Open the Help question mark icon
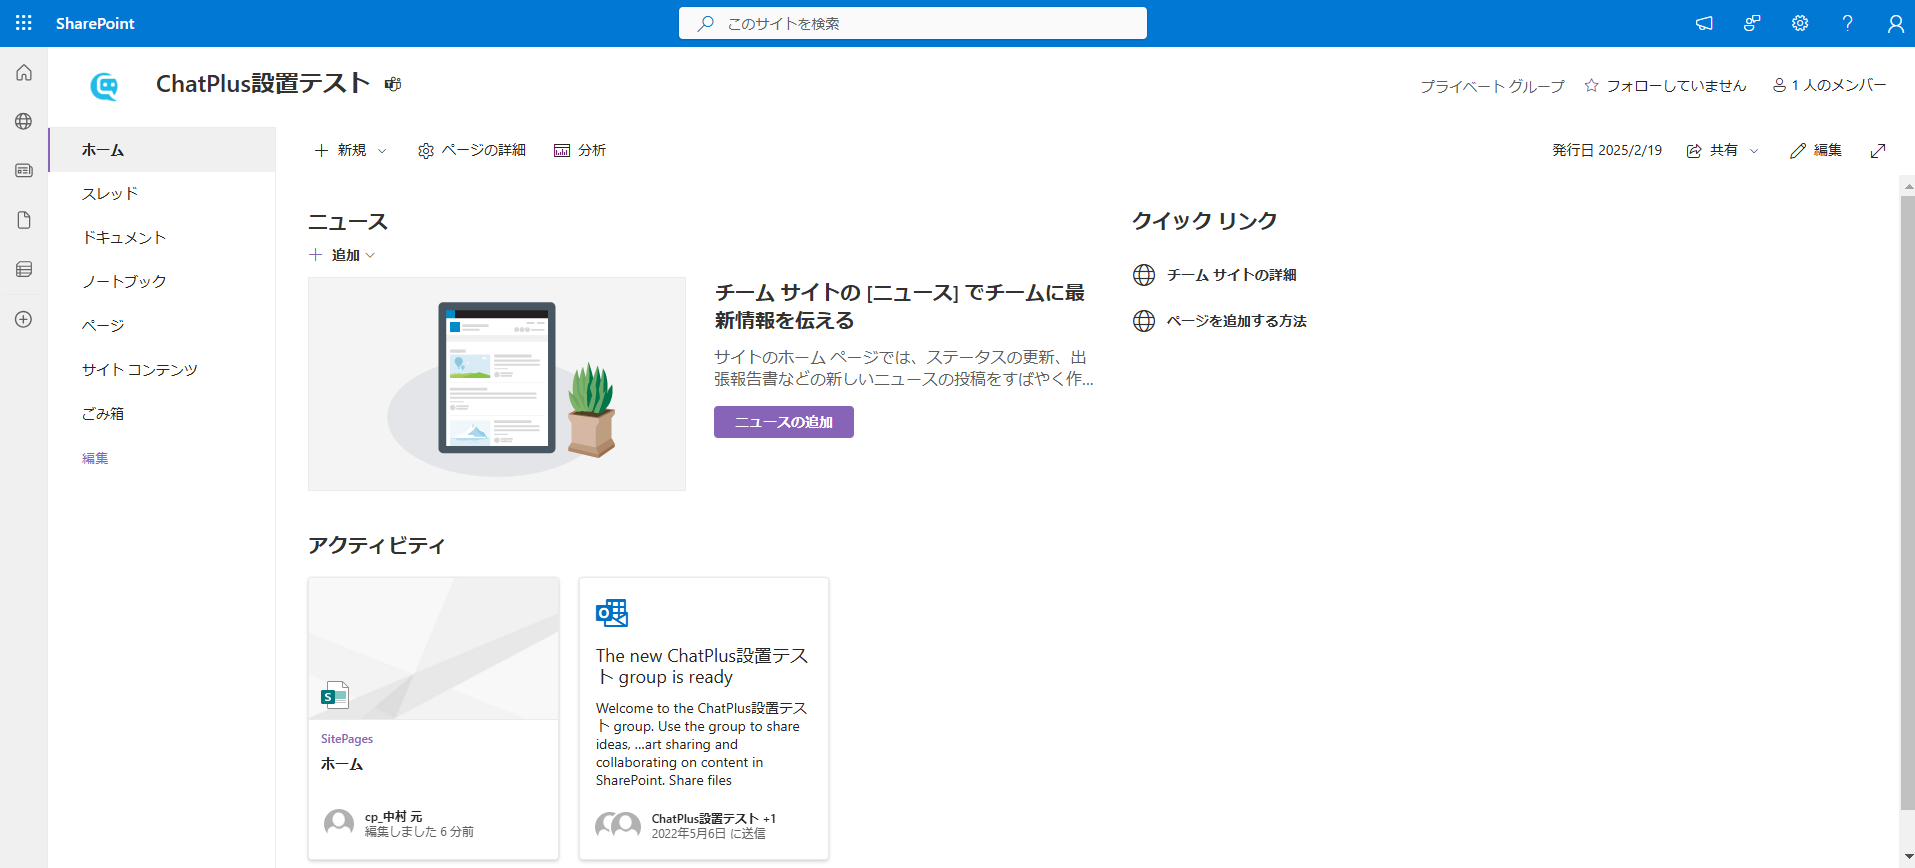Viewport: 1915px width, 868px height. pos(1848,23)
